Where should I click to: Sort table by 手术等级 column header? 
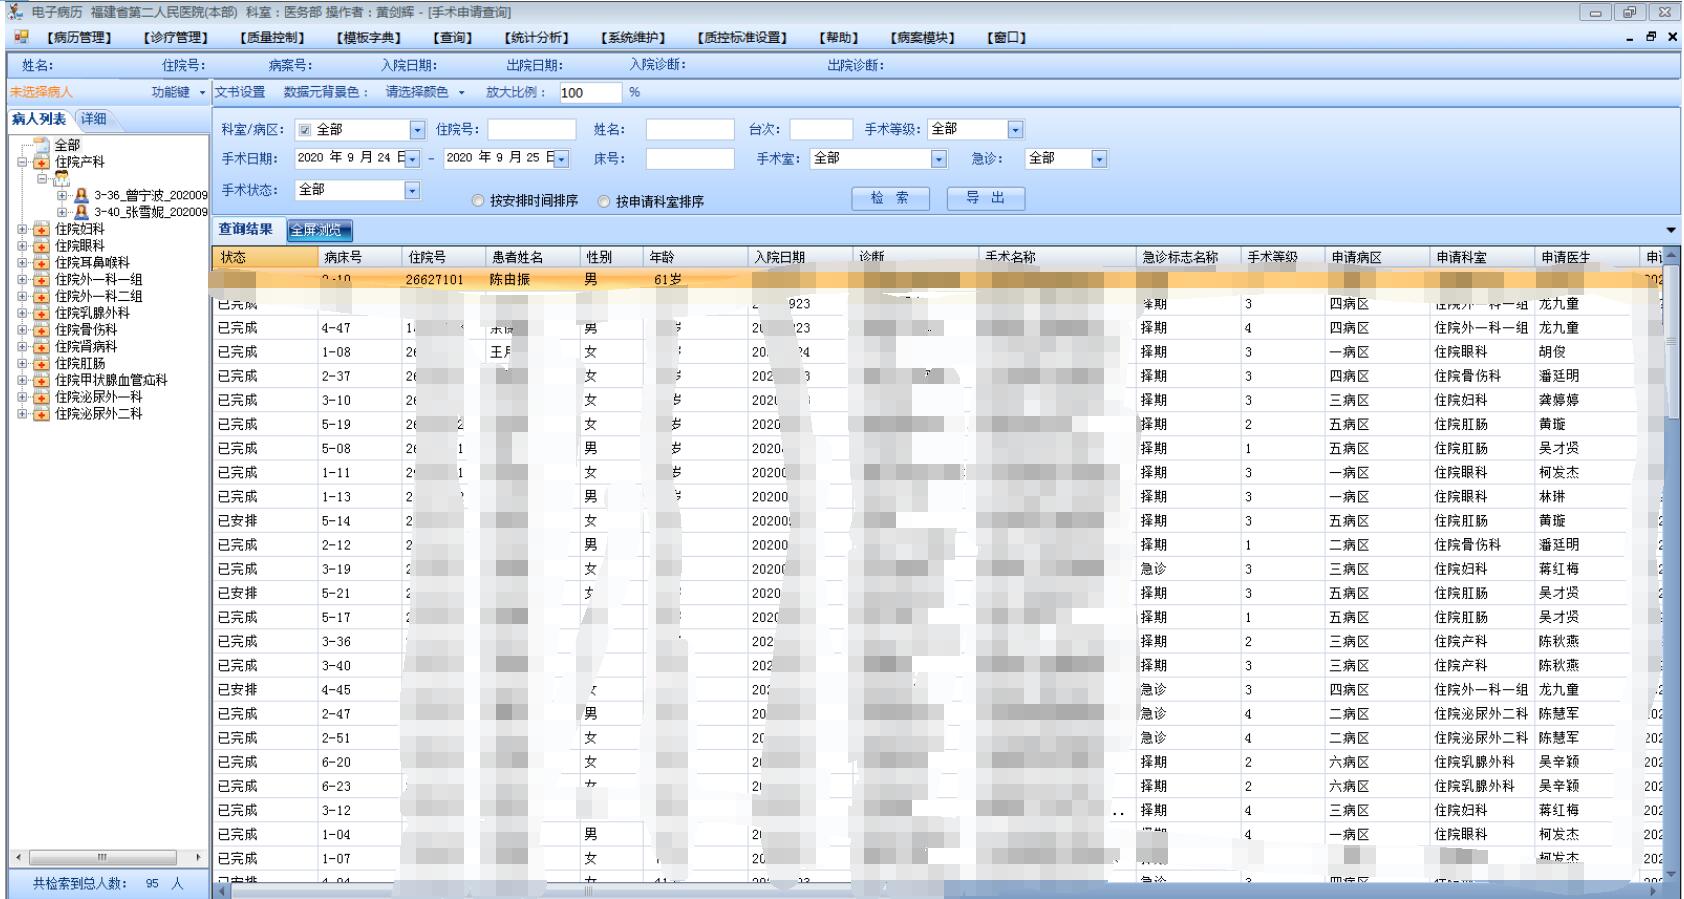[x=1283, y=257]
